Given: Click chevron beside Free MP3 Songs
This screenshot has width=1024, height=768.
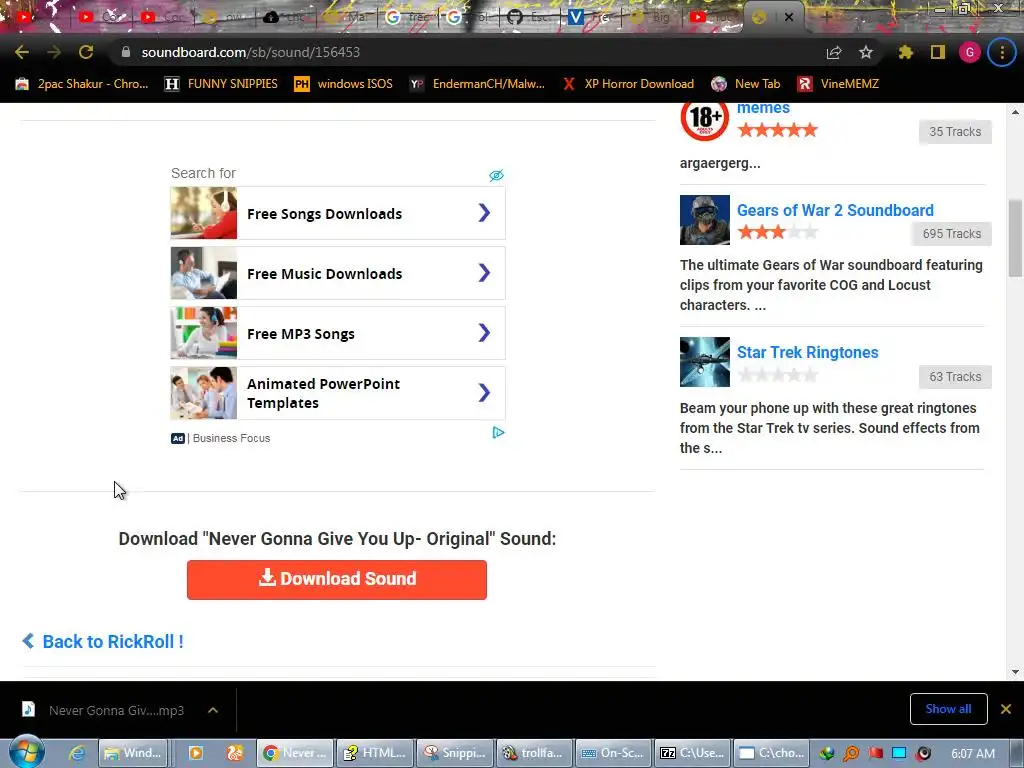Looking at the screenshot, I should click(484, 332).
